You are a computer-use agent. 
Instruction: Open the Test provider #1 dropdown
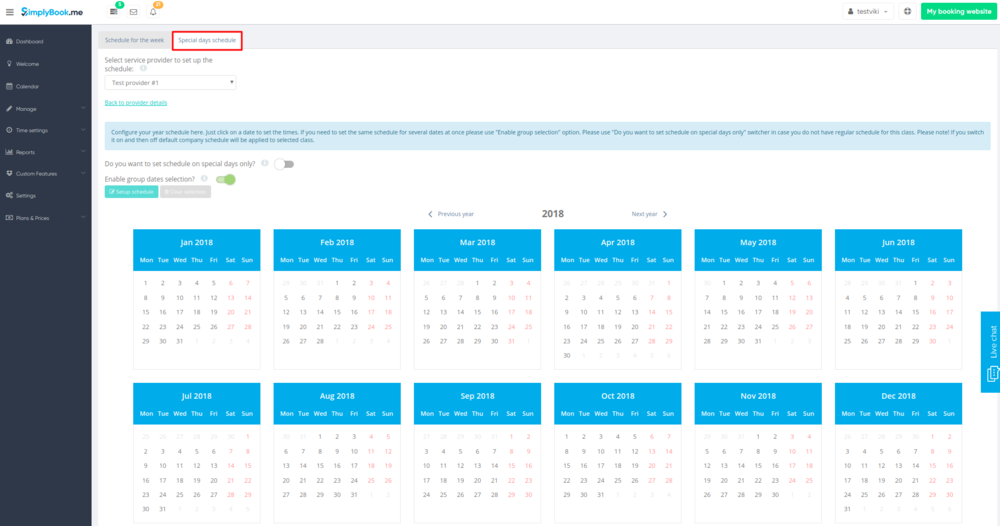tap(170, 83)
